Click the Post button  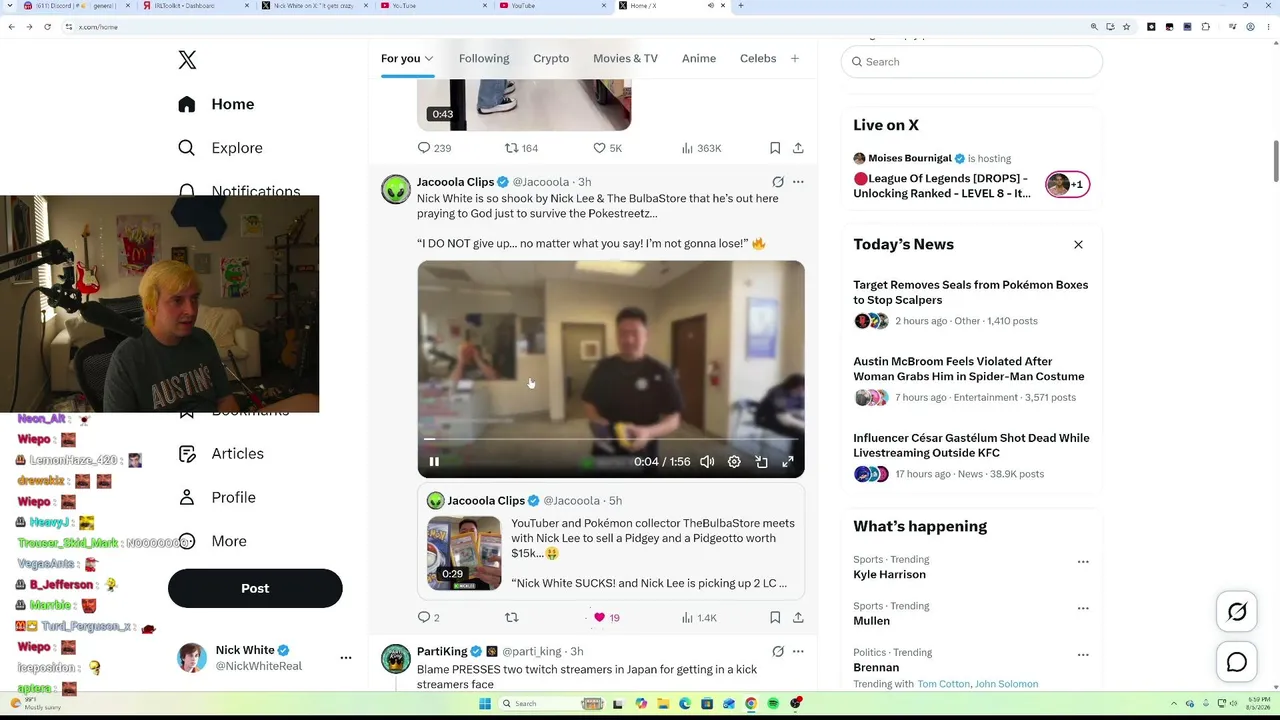click(255, 588)
